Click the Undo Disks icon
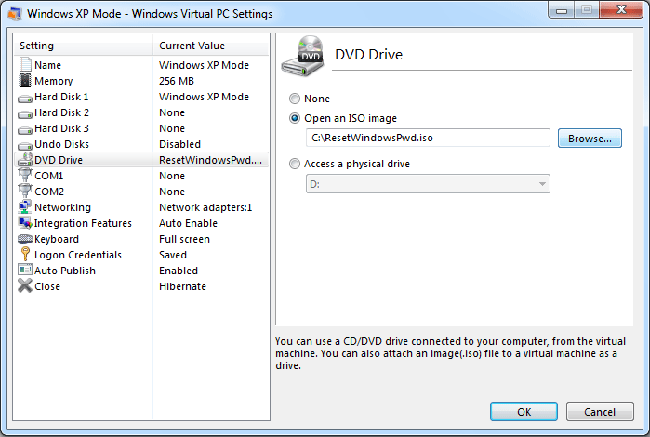Screen dimensions: 650x437 pos(26,144)
